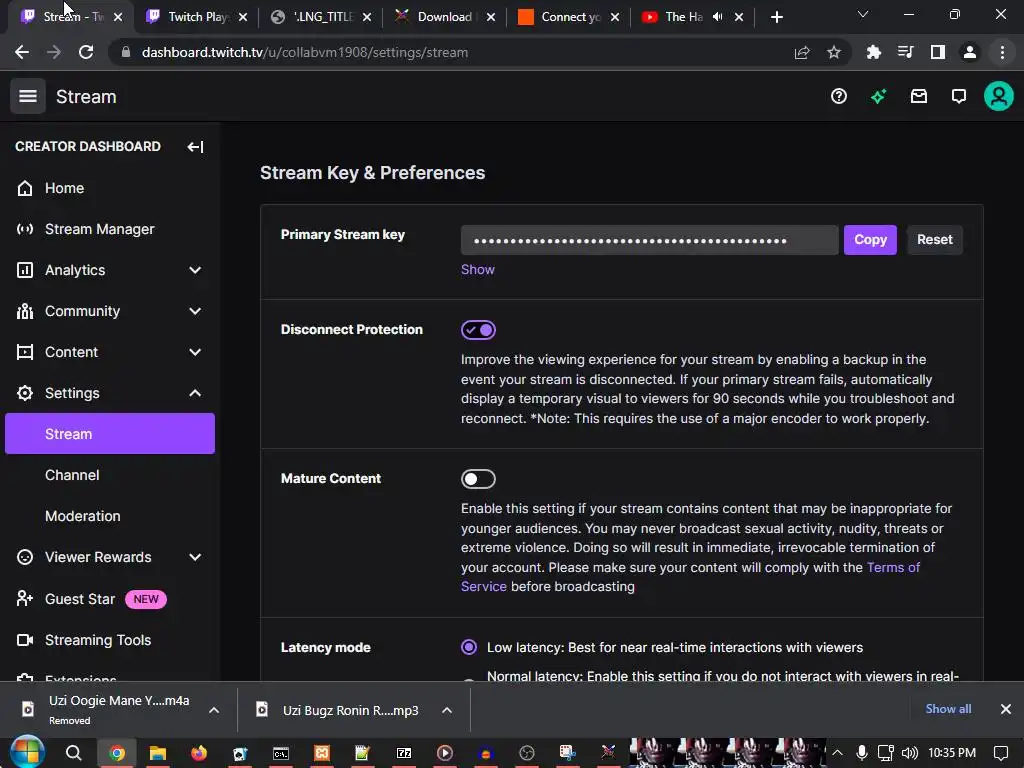Open Windows taskbar search
The image size is (1024, 768).
(74, 753)
